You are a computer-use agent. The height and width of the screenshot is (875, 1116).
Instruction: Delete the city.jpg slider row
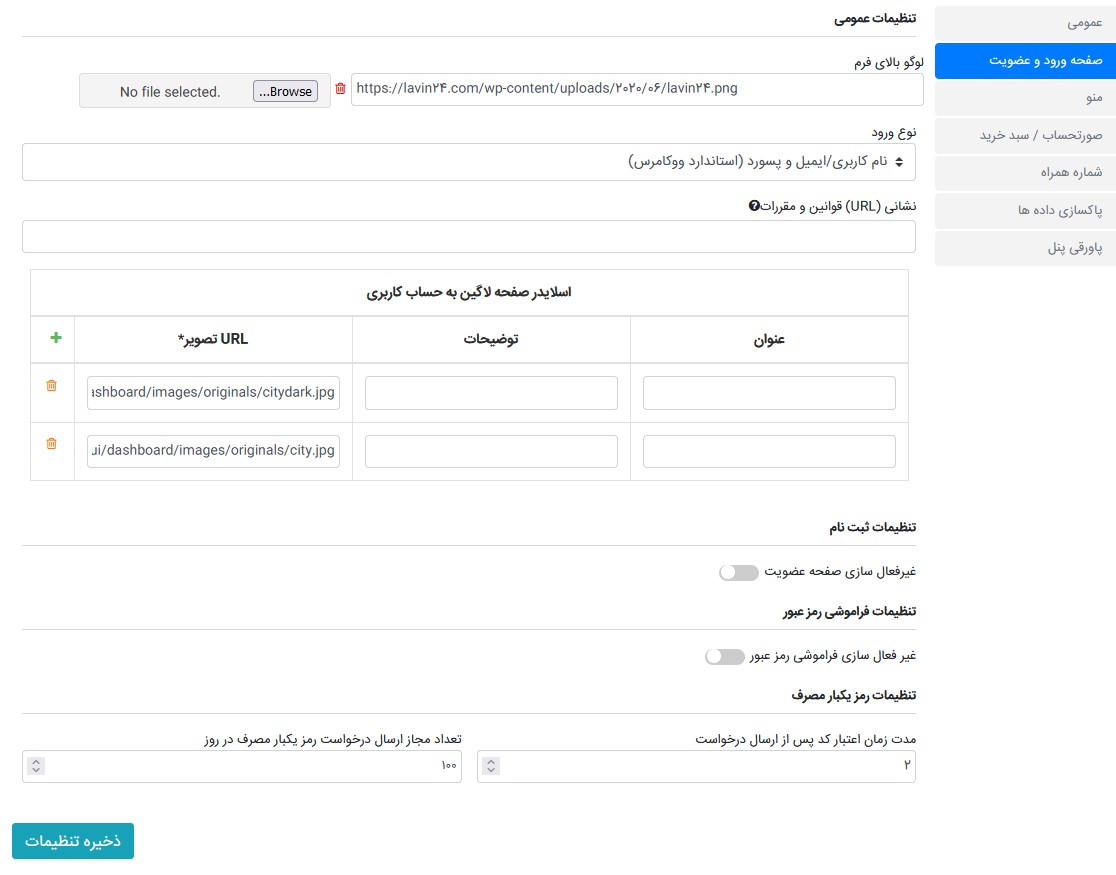[52, 443]
